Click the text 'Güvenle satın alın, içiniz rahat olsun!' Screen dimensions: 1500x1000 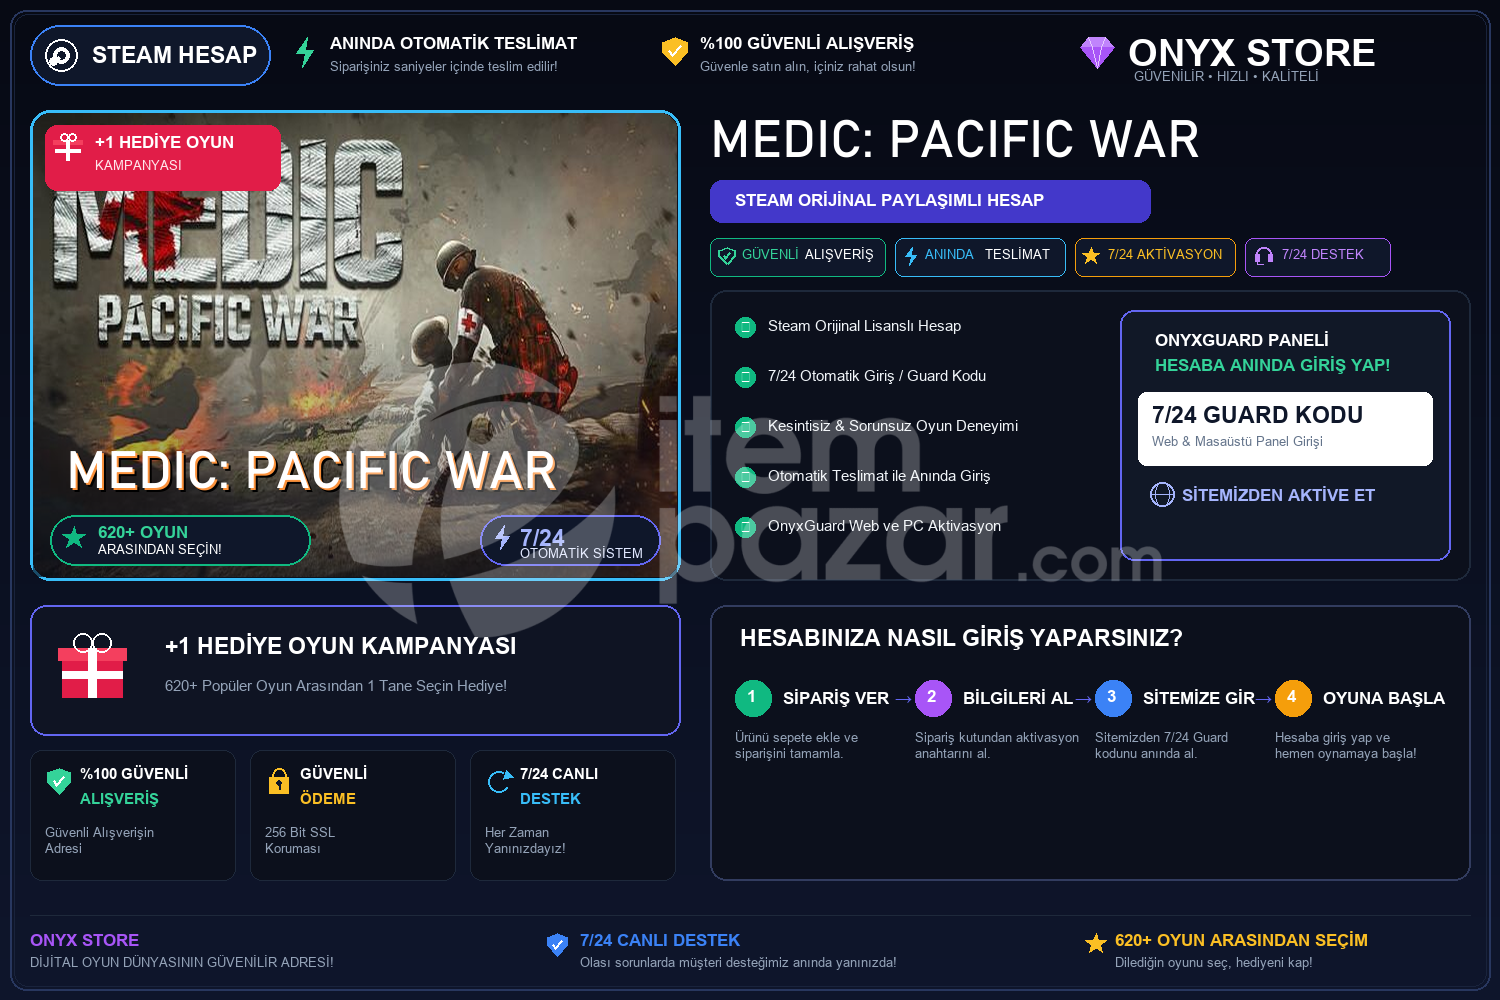808,67
